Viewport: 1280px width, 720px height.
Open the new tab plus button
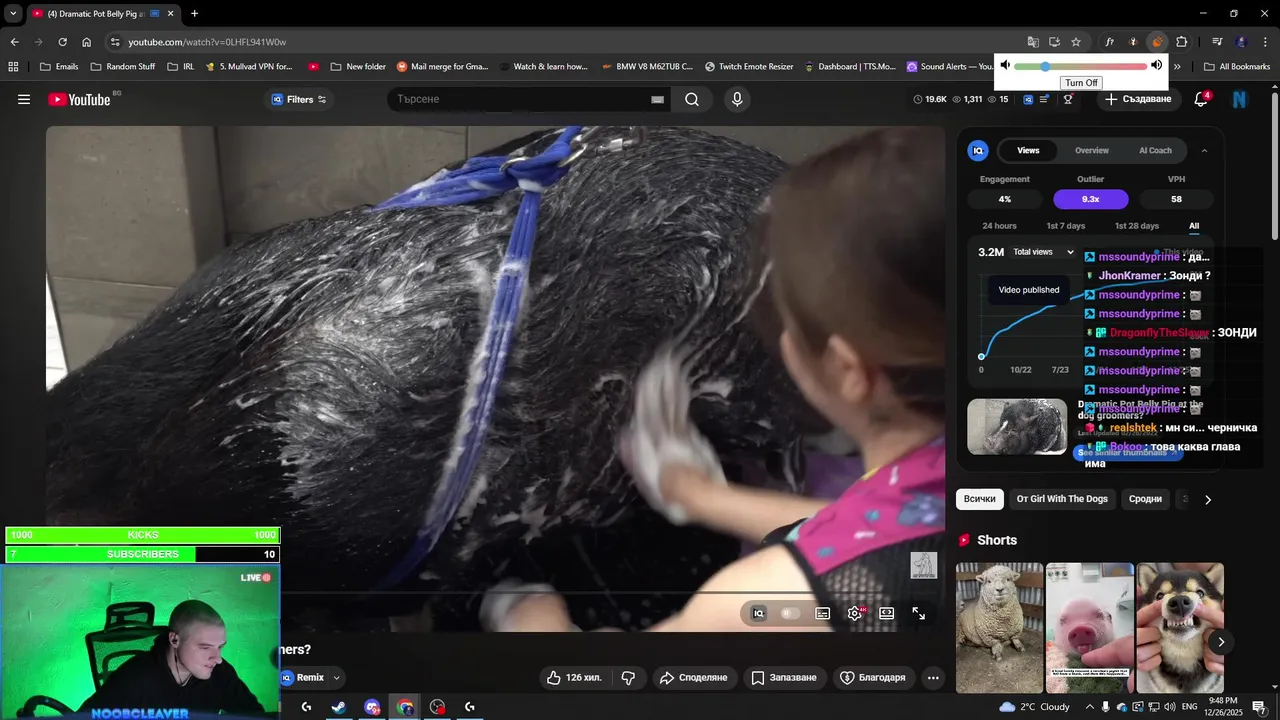pyautogui.click(x=194, y=14)
